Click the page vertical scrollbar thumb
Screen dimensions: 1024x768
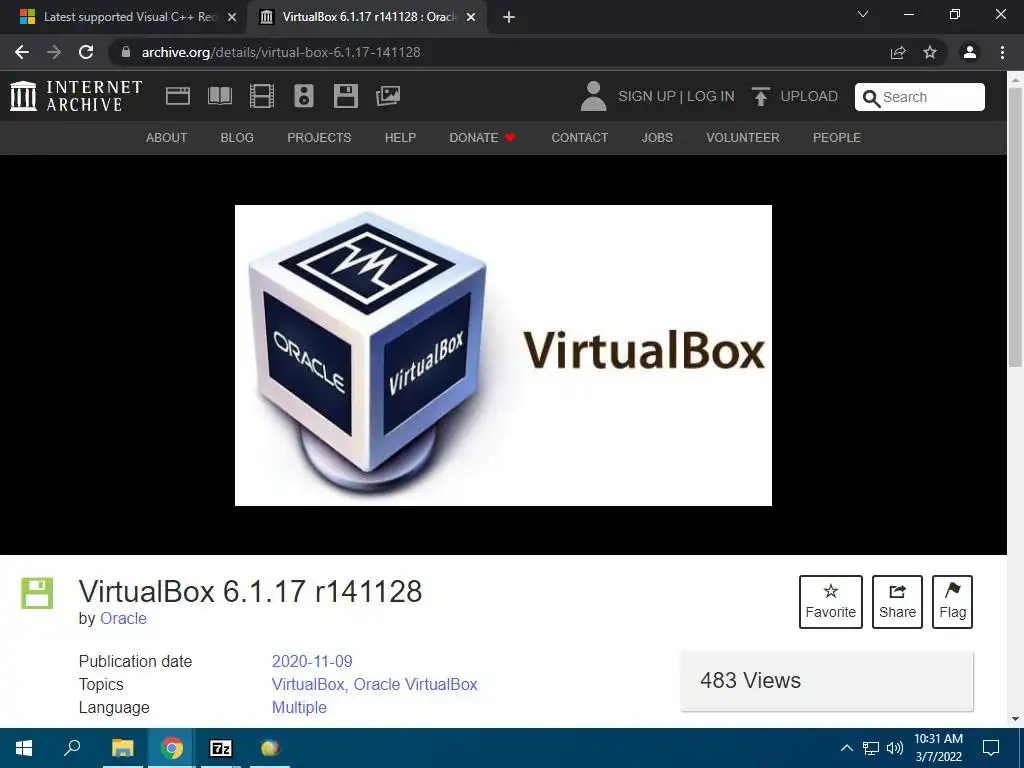point(1016,227)
